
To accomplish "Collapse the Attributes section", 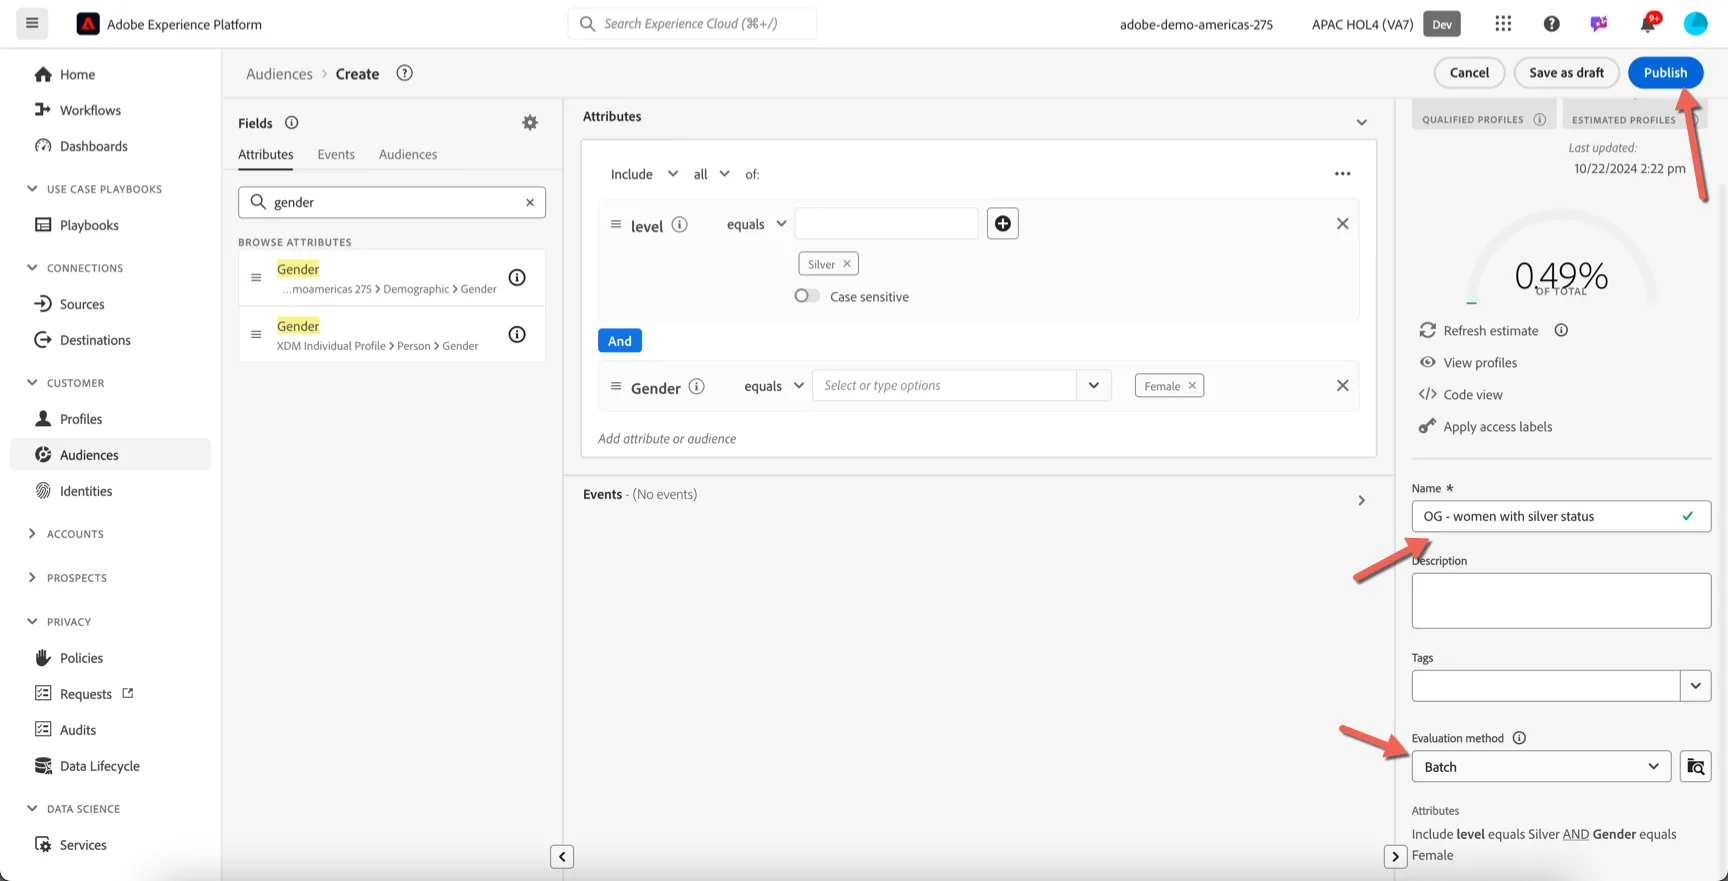I will [x=1361, y=122].
